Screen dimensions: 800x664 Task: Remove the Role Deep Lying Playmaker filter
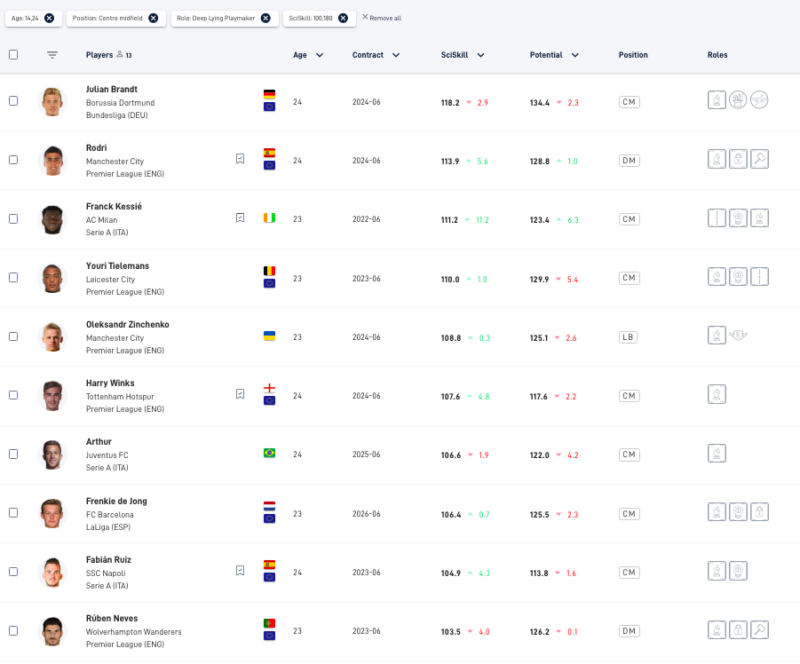tap(266, 18)
